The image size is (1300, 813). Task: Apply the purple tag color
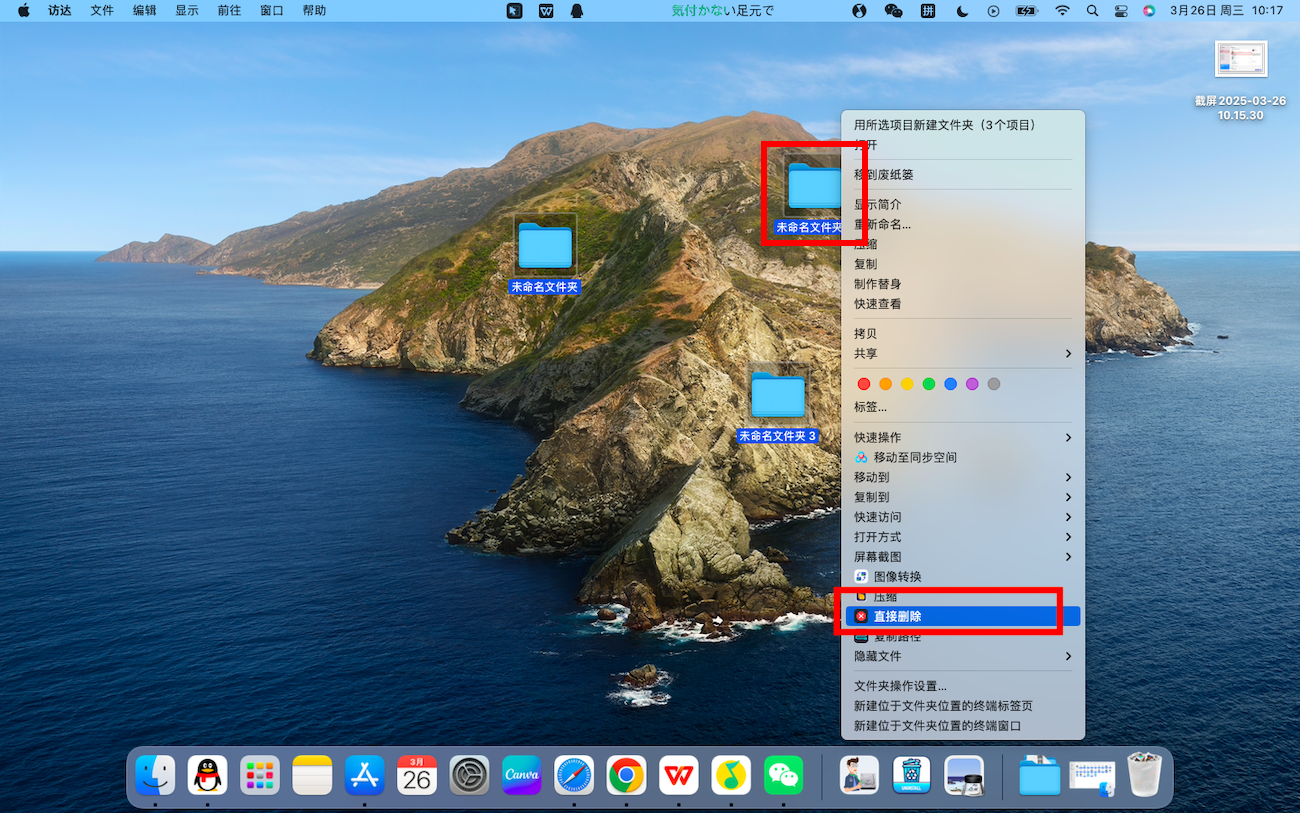click(972, 384)
